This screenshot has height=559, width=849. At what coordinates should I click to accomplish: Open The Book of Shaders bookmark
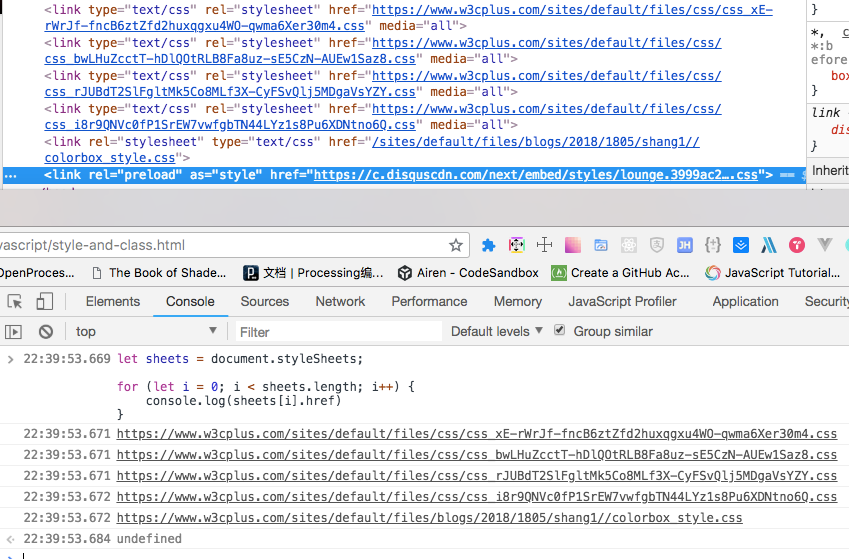point(159,273)
